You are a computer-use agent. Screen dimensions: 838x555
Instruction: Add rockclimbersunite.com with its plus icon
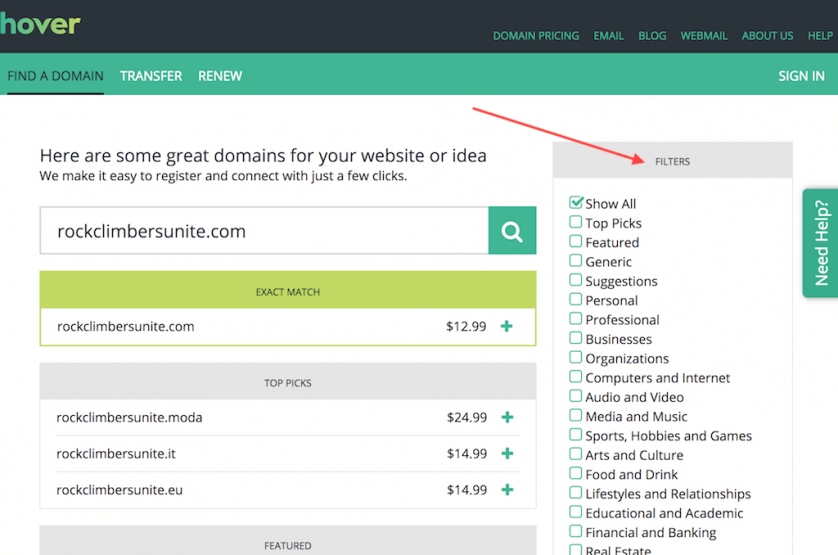coord(507,326)
